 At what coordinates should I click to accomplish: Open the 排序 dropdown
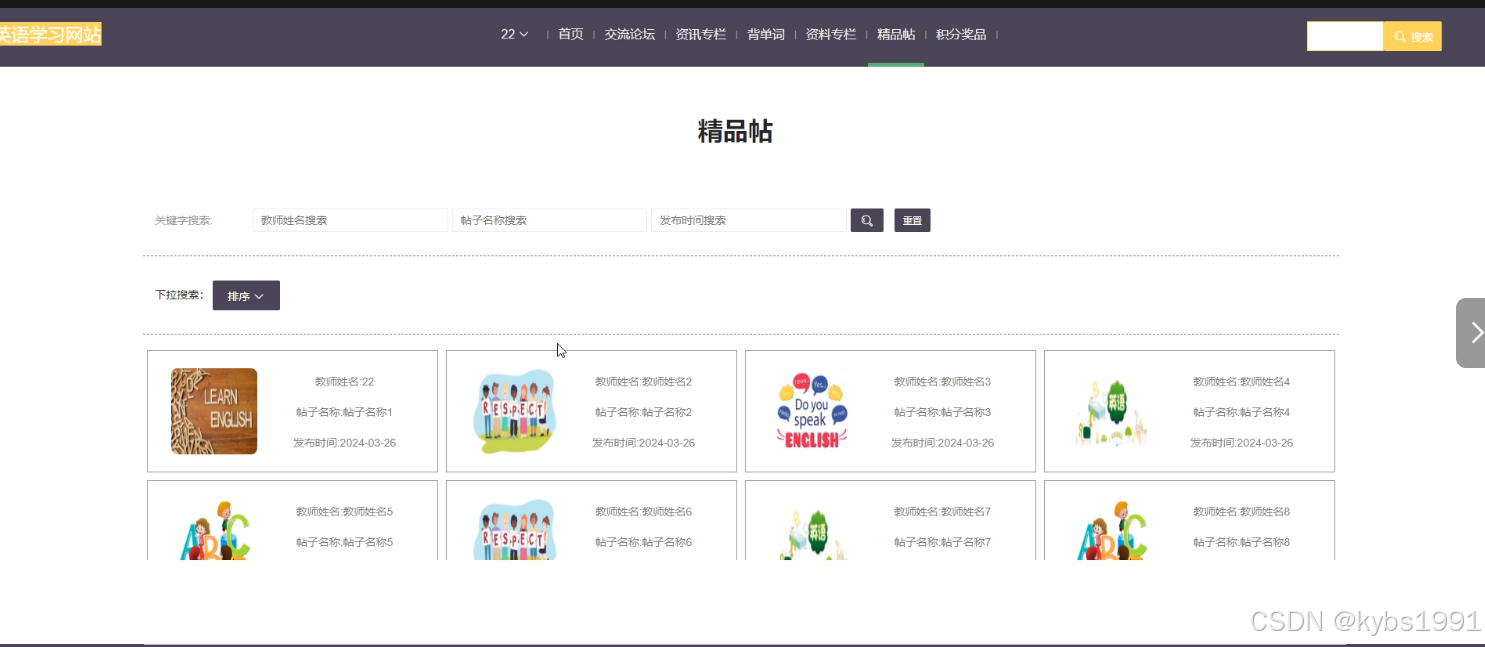coord(246,296)
